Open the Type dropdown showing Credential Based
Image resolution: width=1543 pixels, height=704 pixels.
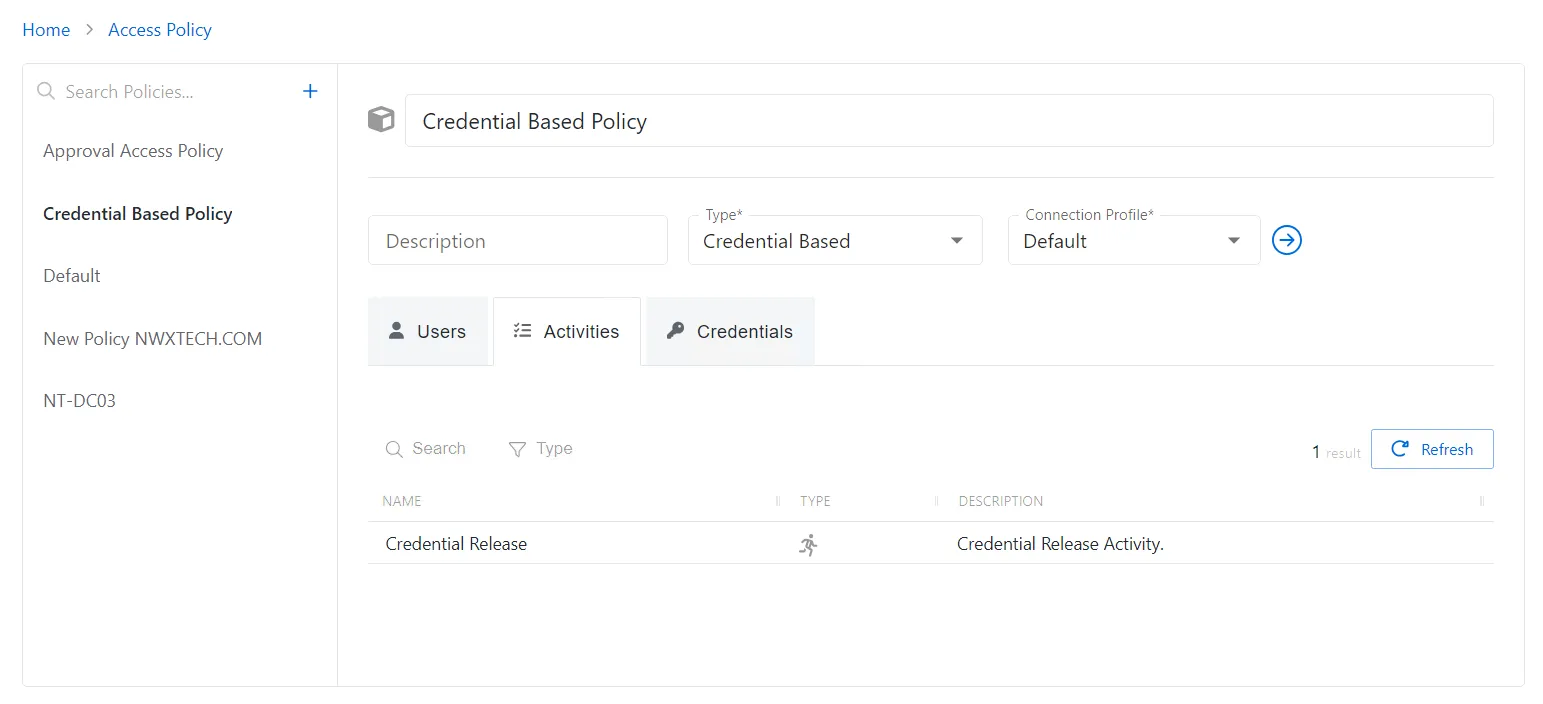coord(835,240)
